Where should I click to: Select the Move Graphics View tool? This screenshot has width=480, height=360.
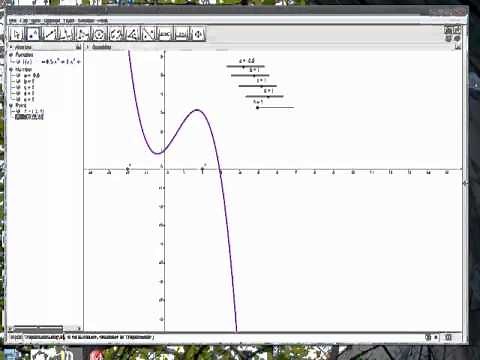tap(198, 34)
